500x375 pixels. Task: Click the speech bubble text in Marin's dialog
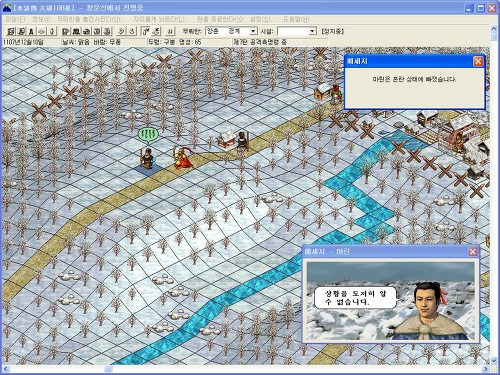[x=355, y=298]
